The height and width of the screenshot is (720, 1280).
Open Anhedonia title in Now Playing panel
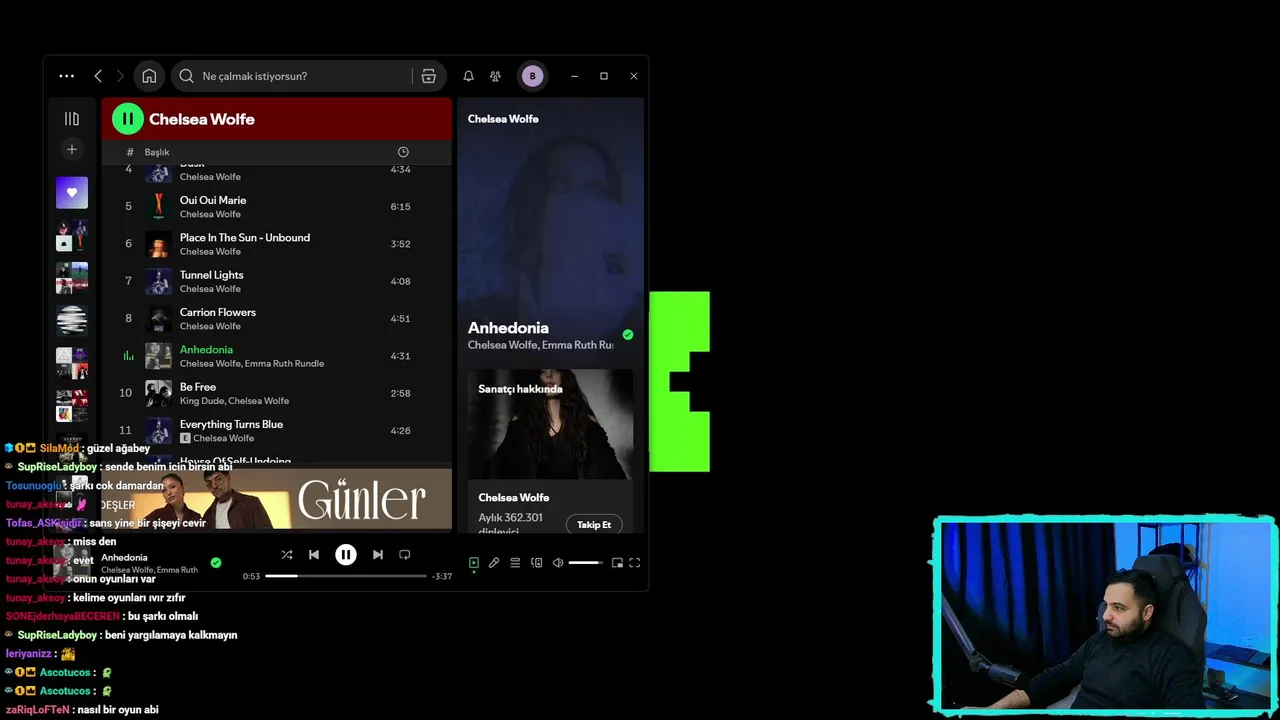point(508,328)
